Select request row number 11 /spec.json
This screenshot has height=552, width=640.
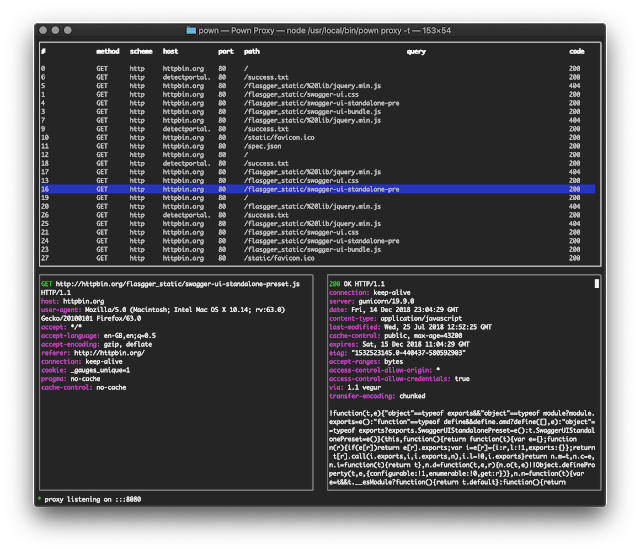click(x=318, y=146)
